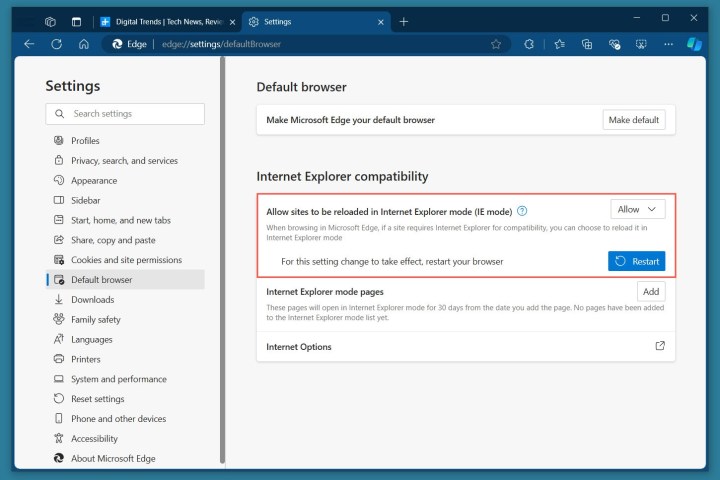Go to the browser home page

pyautogui.click(x=84, y=44)
